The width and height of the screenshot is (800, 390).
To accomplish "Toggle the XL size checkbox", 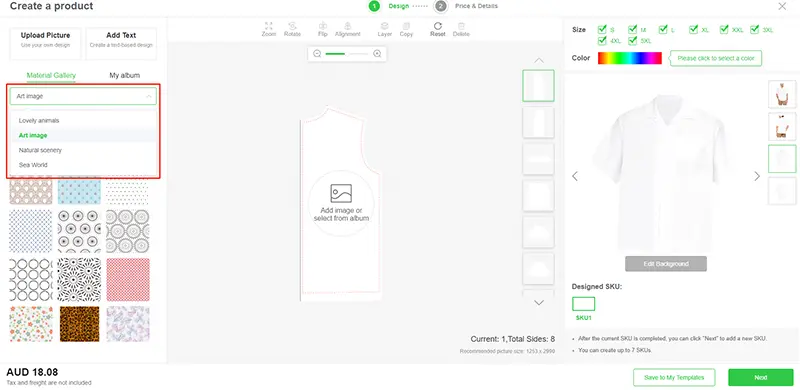I will pos(693,30).
